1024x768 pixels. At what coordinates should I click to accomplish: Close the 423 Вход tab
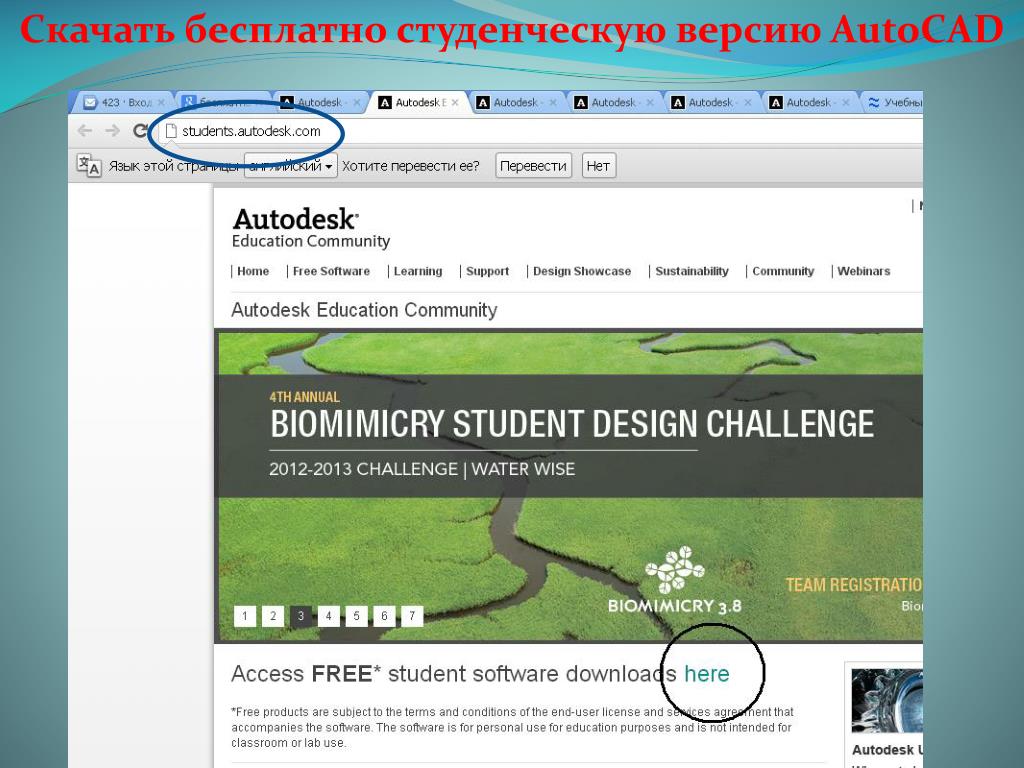click(161, 103)
